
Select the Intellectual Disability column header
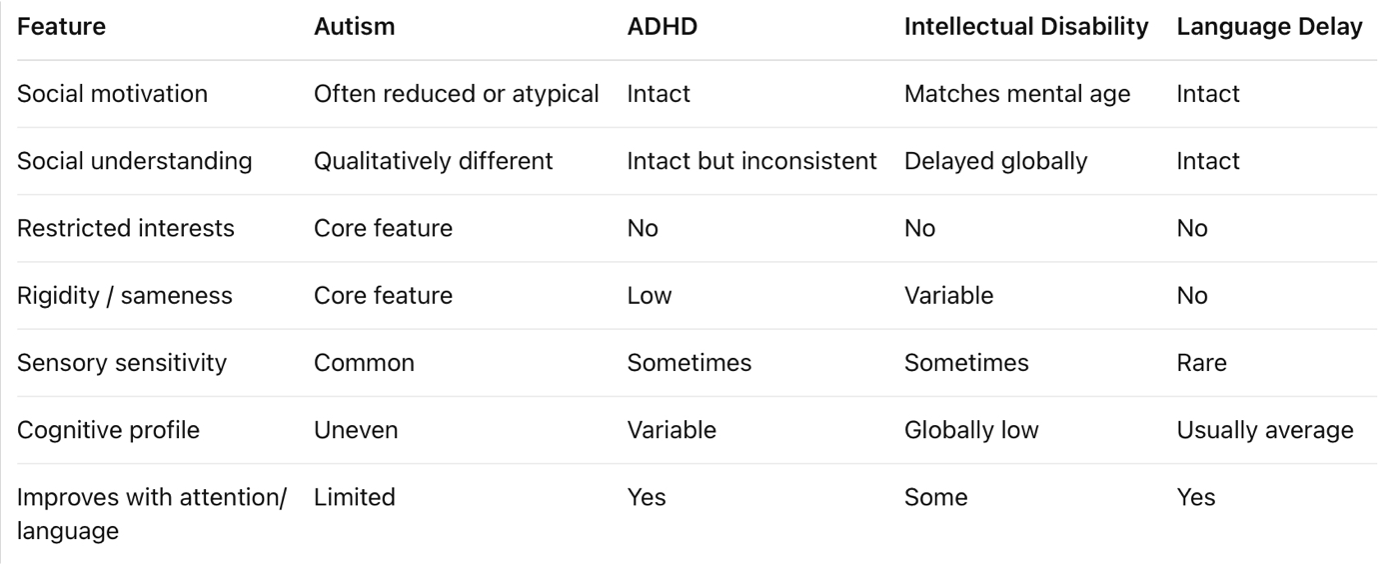(1026, 27)
